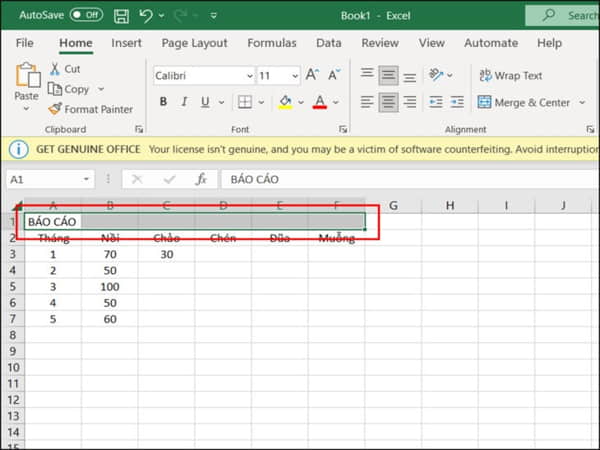Switch to the Page Layout tab

coord(194,43)
